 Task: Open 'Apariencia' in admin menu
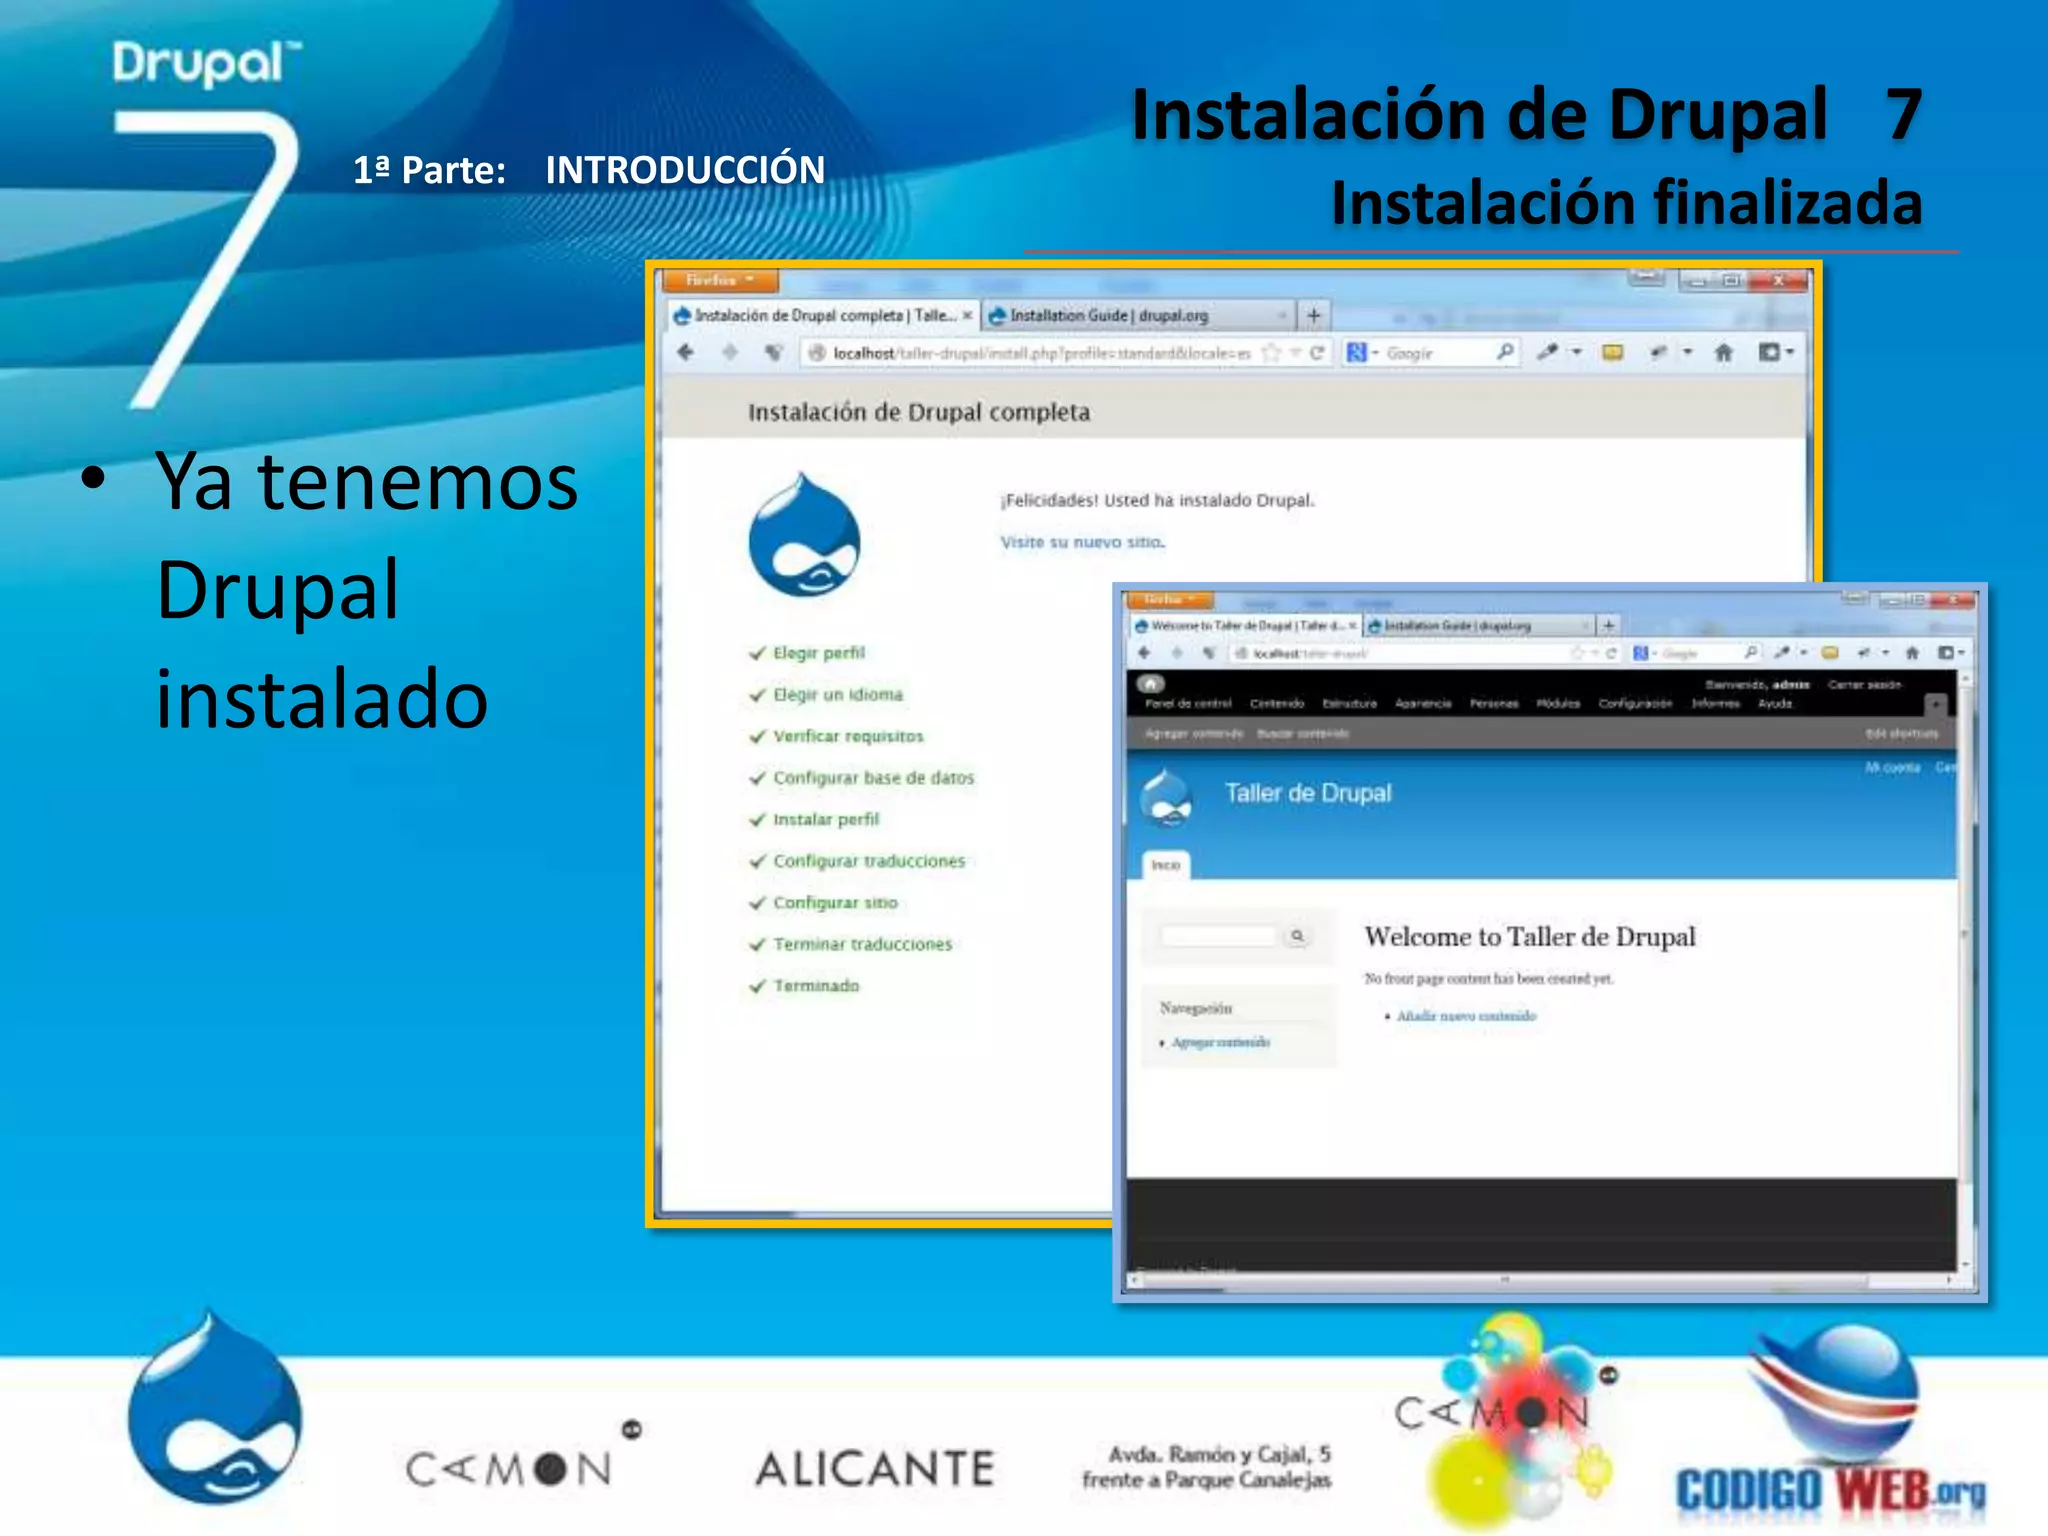tap(1423, 704)
